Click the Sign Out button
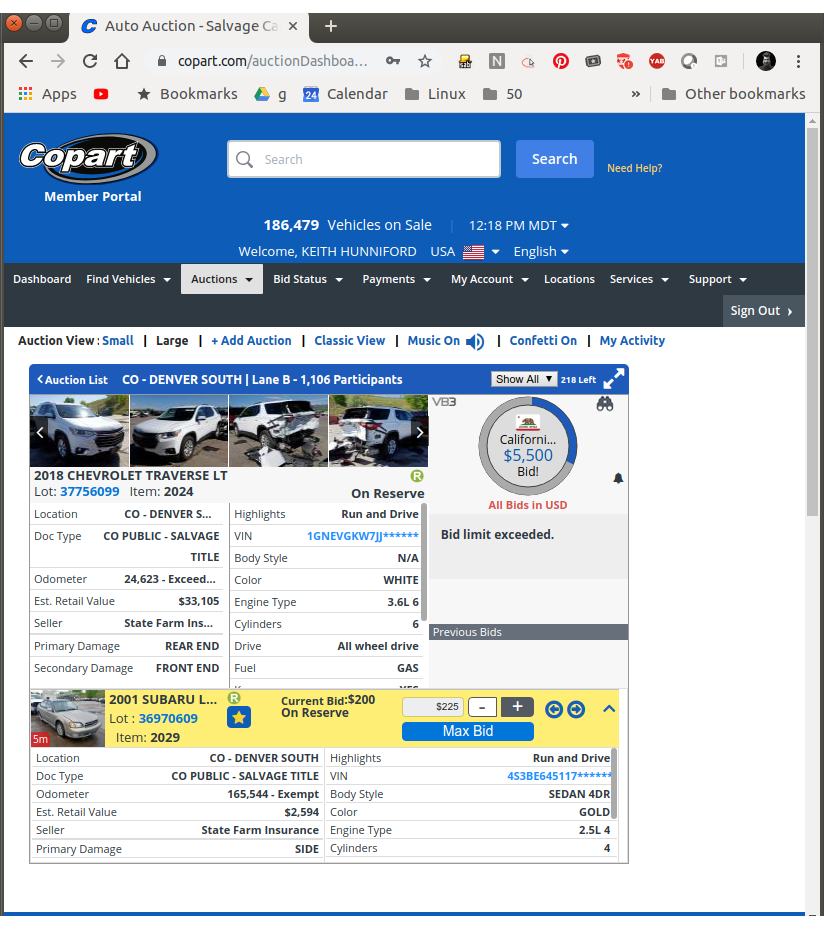Viewport: 824px width, 929px height. (763, 311)
